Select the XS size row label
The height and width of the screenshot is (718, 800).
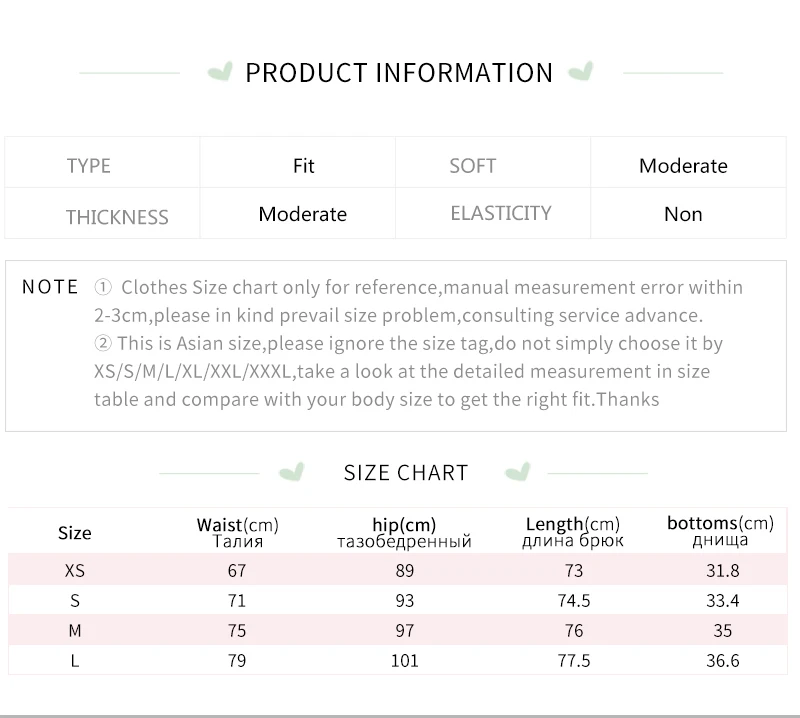(75, 571)
